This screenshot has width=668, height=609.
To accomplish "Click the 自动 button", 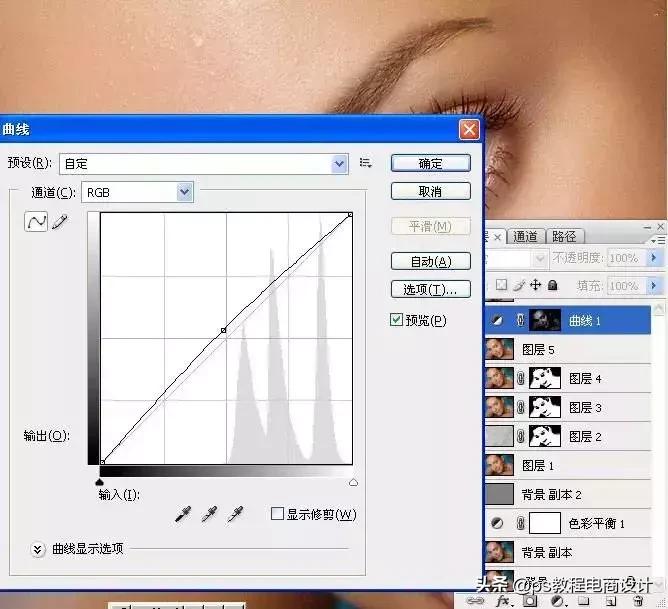I will pyautogui.click(x=431, y=261).
